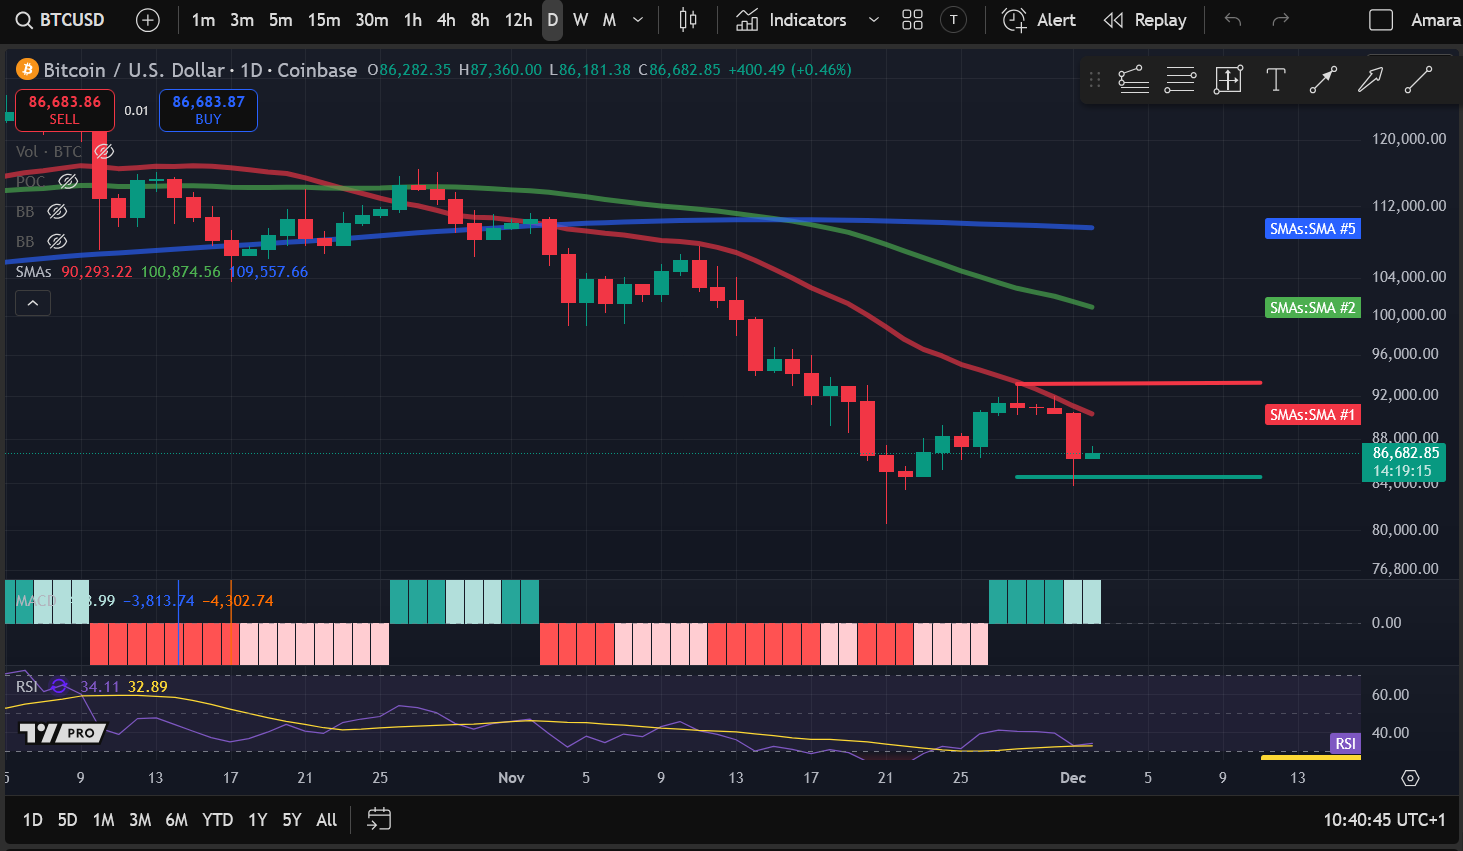
Task: Open the go-to-date calendar icon
Action: pyautogui.click(x=379, y=819)
